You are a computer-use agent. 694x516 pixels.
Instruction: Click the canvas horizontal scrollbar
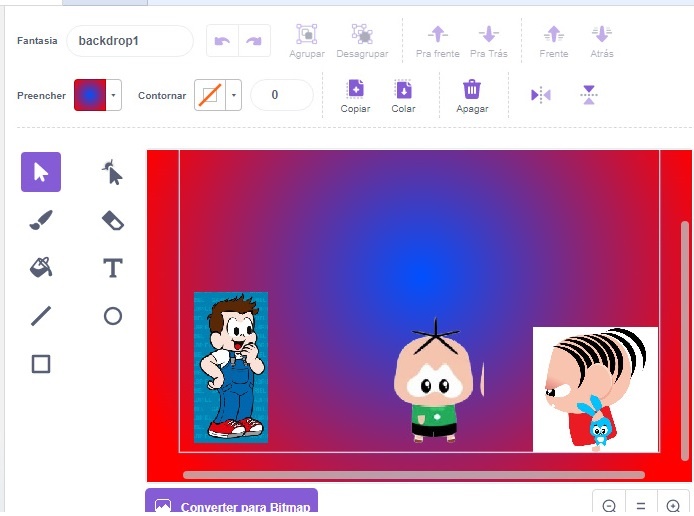point(414,475)
